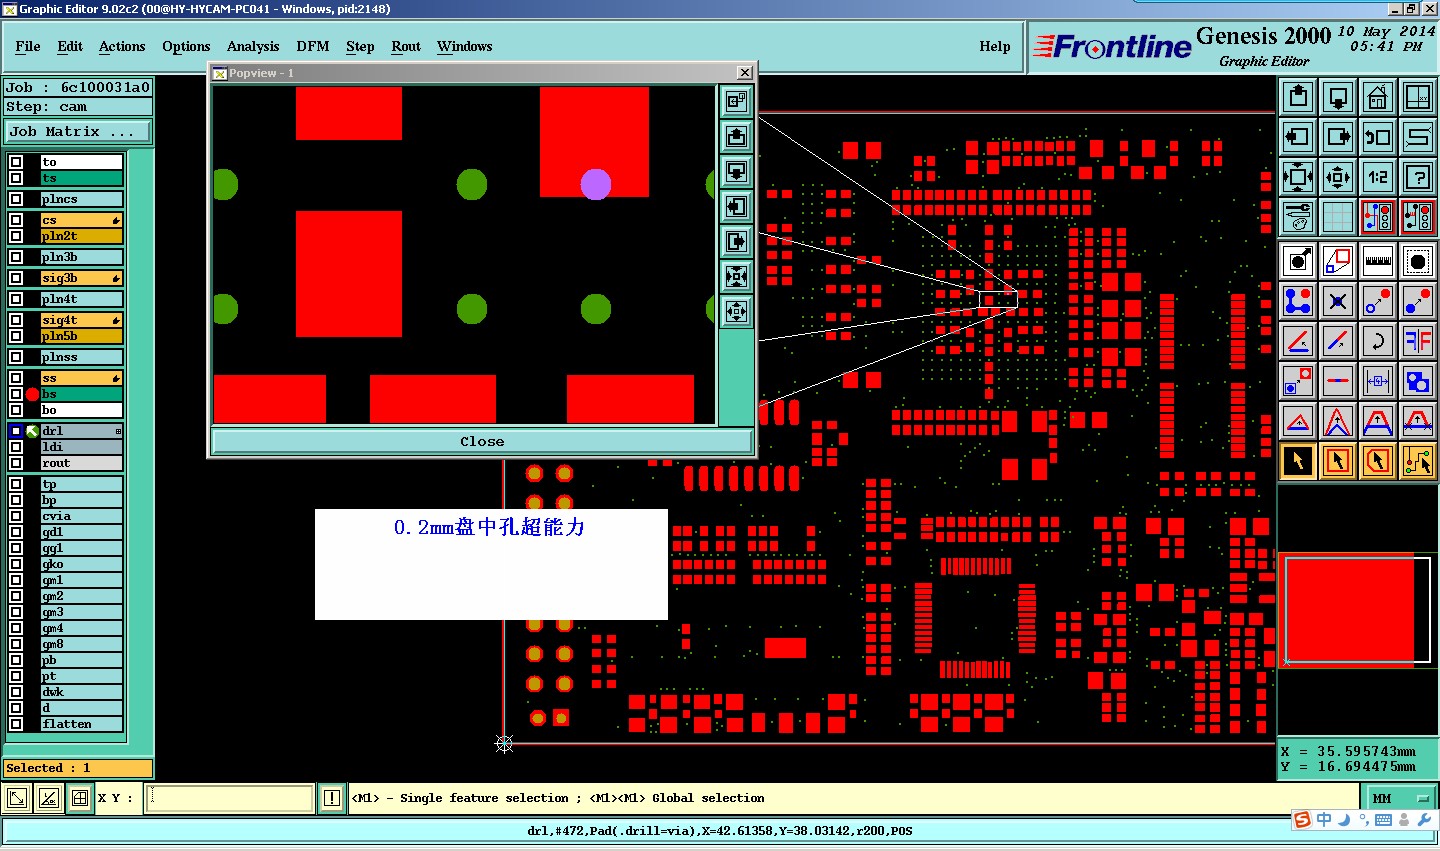Toggle the checkbox for layer flatten

click(16, 724)
